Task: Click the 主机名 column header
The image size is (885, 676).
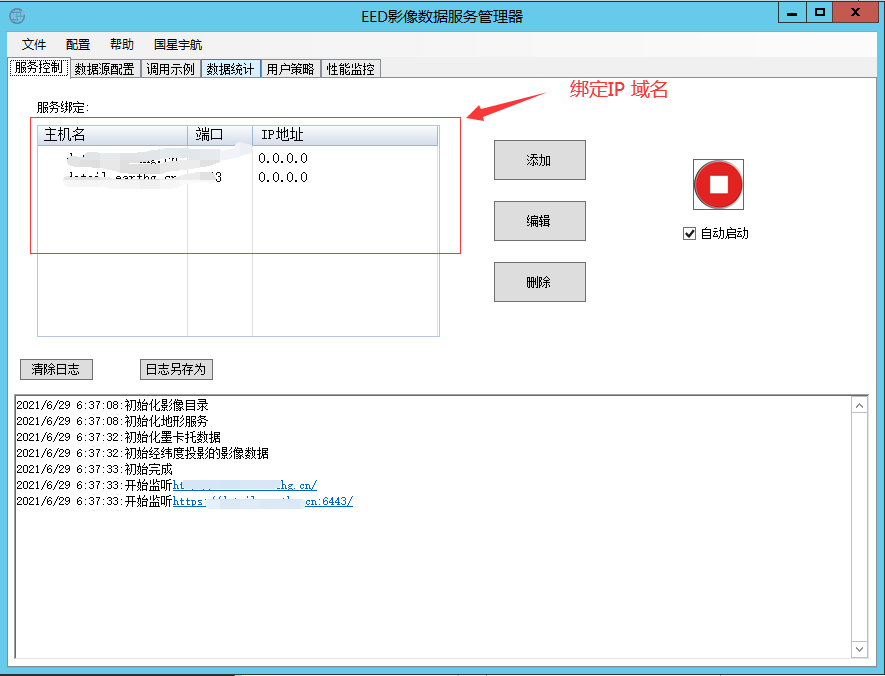Action: 112,135
